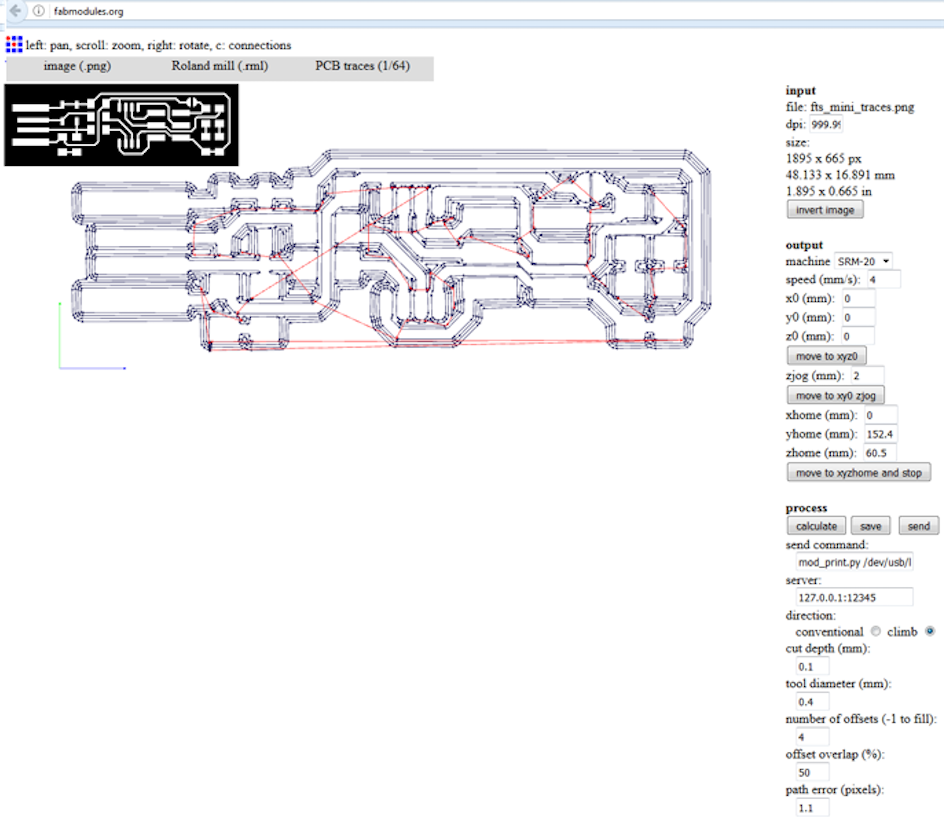Click the path error (pixels) input field
This screenshot has width=944, height=817.
812,808
